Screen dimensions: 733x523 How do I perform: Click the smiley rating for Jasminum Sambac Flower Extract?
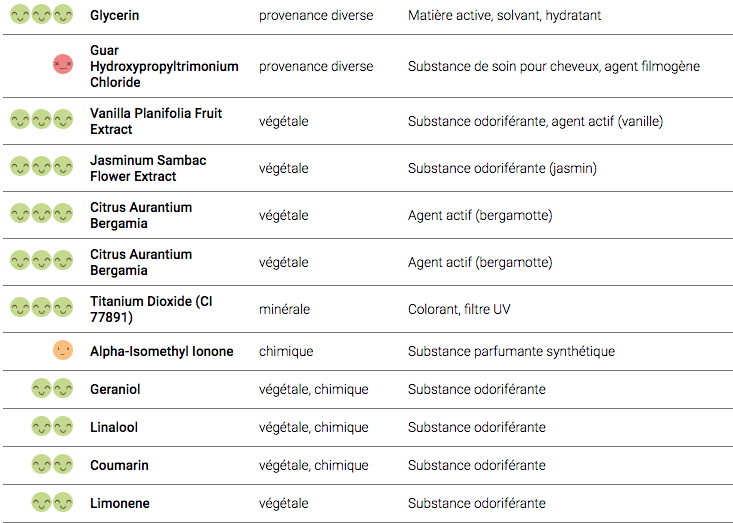pos(41,167)
